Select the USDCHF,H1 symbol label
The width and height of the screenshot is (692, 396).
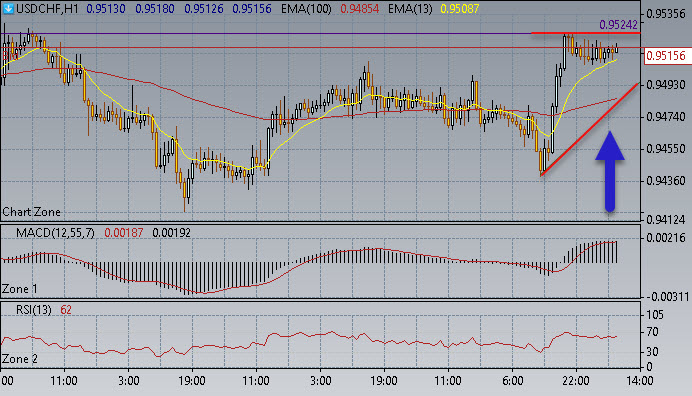coord(47,9)
